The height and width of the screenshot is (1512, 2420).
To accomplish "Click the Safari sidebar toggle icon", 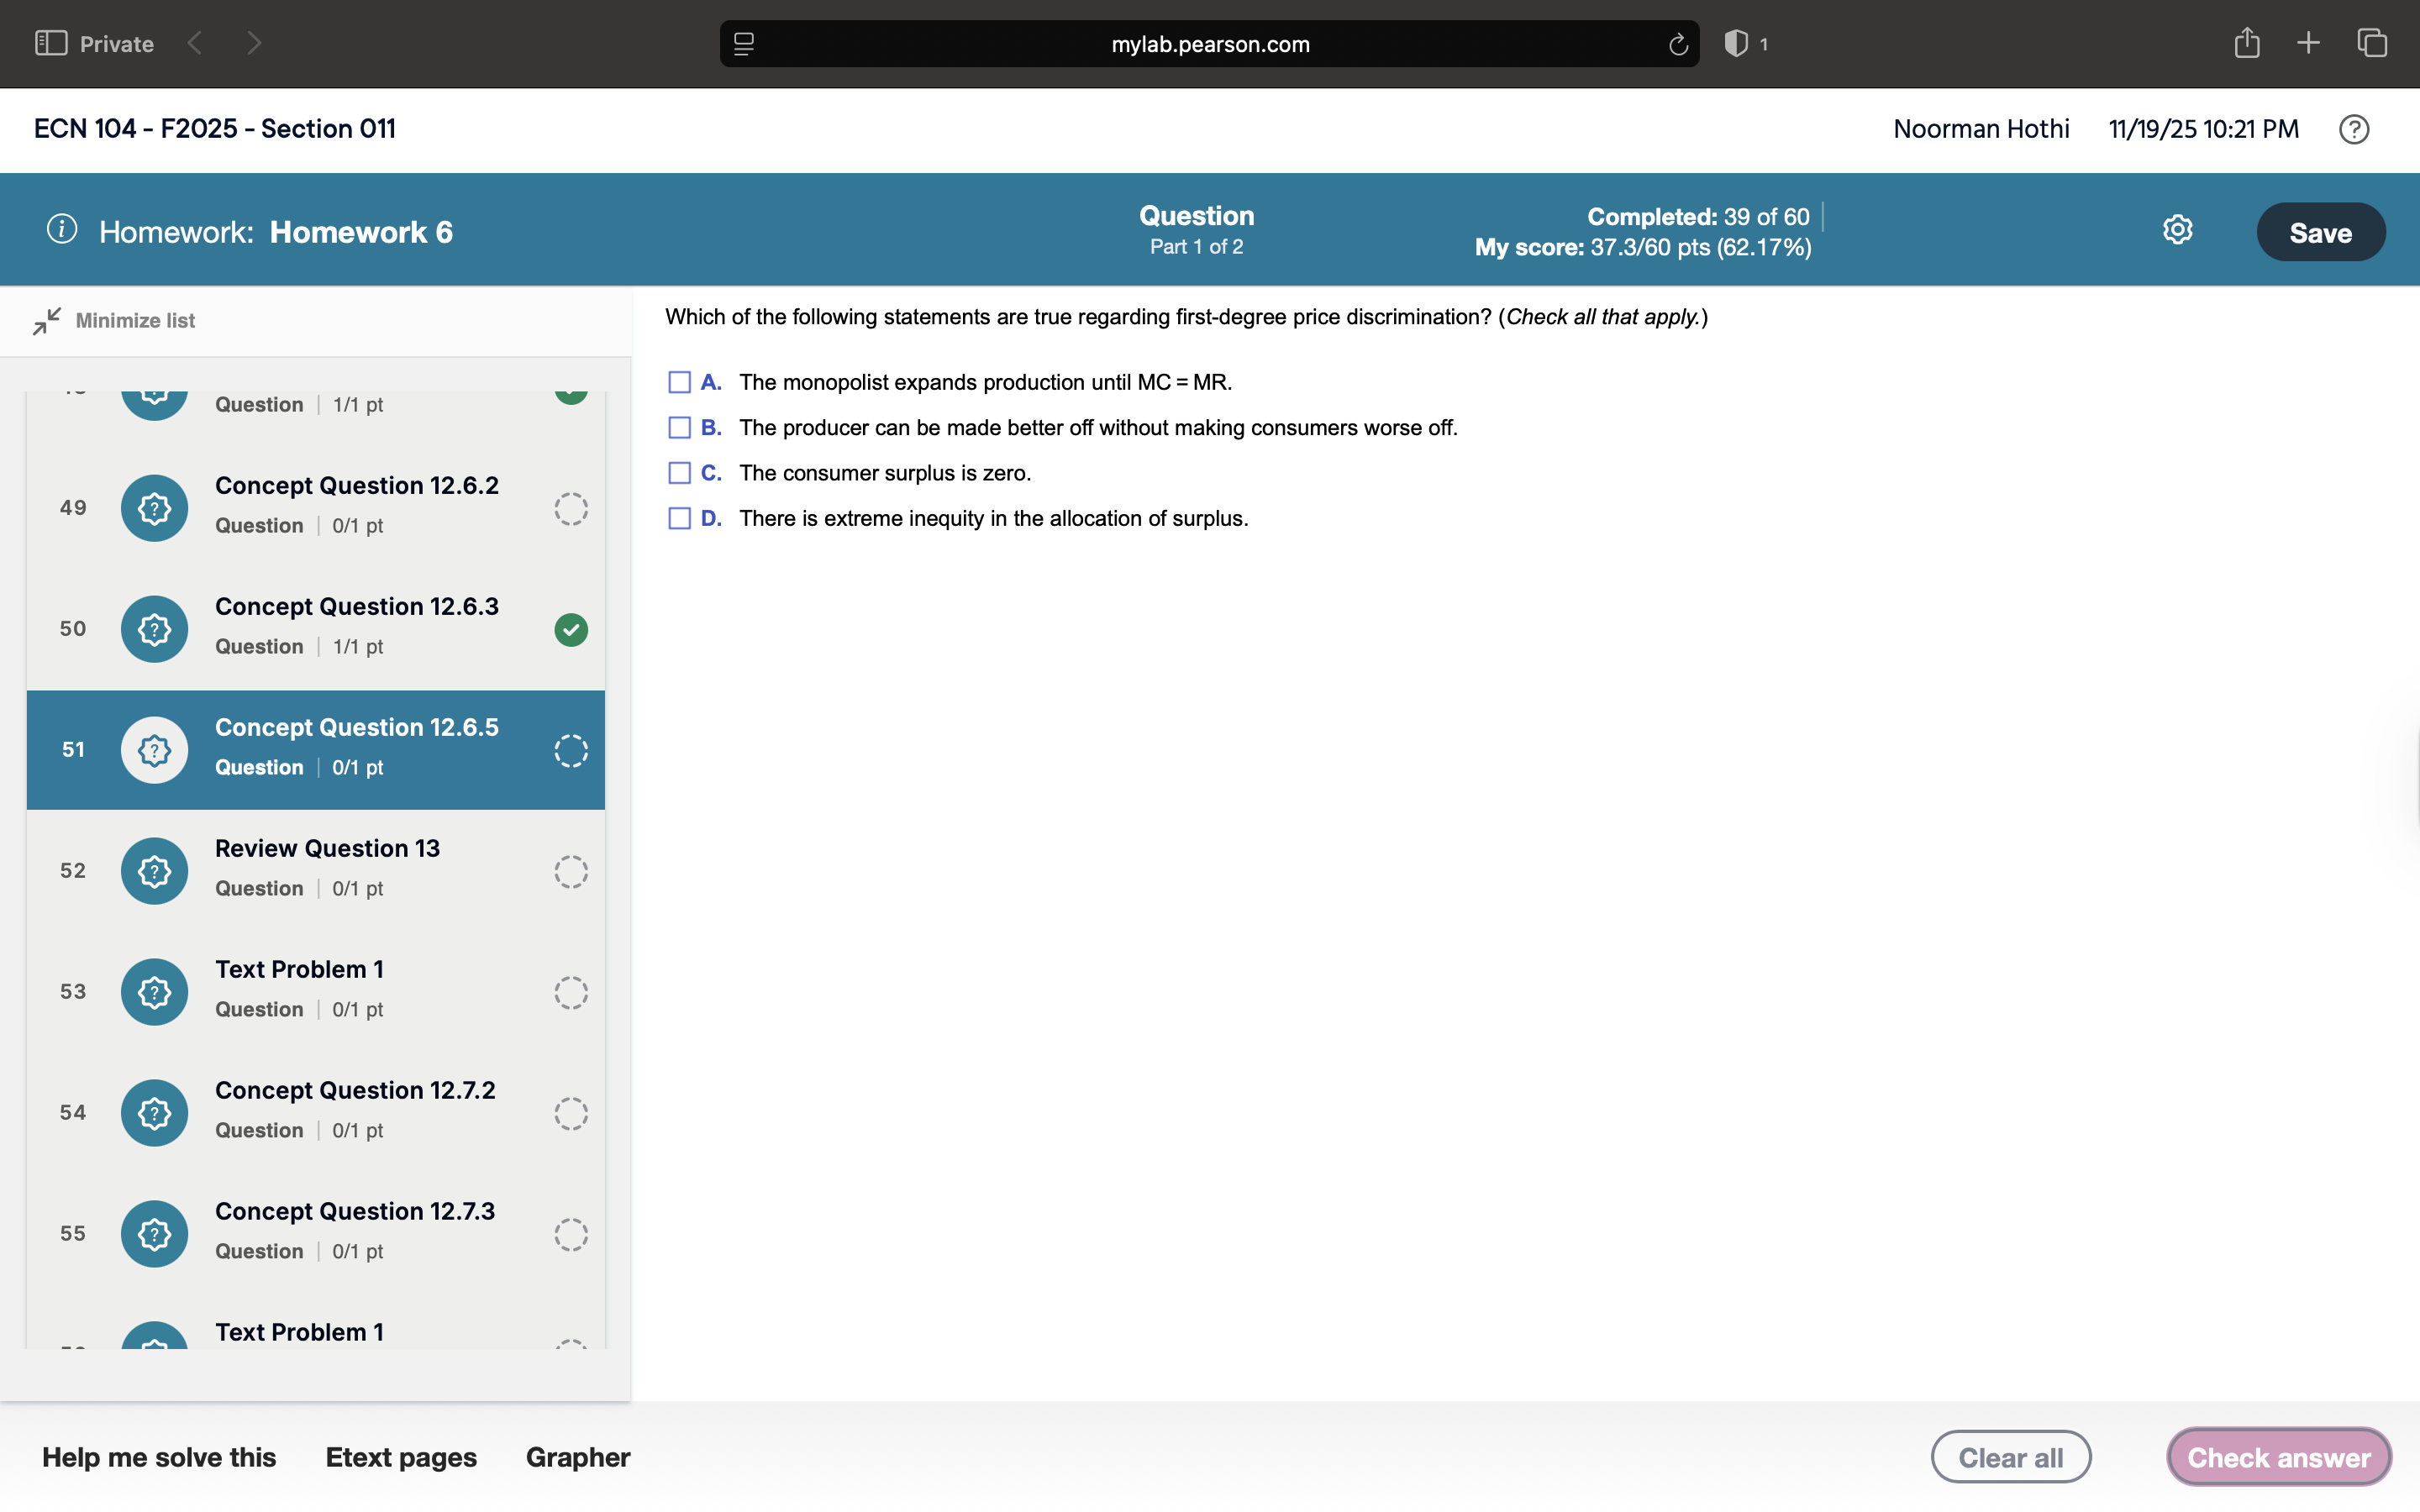I will (x=51, y=43).
